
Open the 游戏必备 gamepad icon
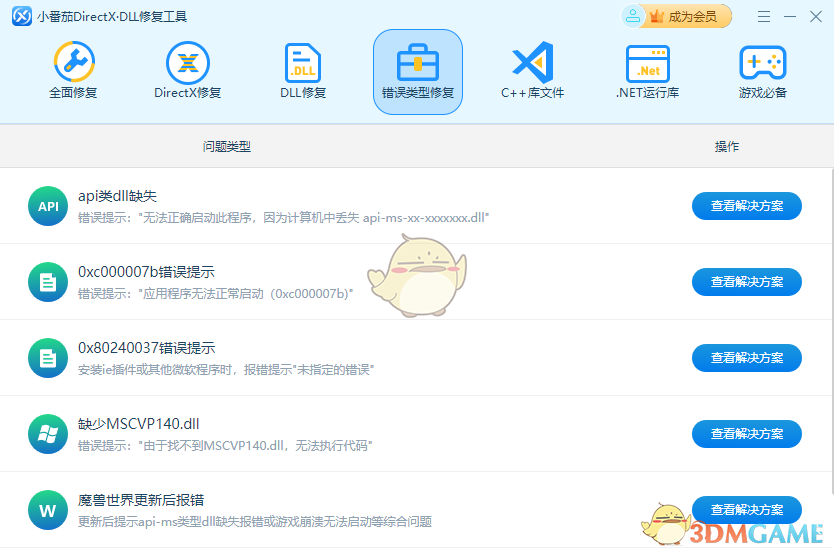coord(763,63)
